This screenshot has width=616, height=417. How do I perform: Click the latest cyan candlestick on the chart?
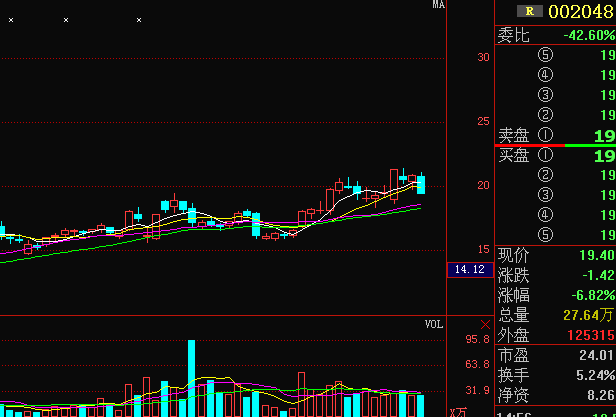coord(421,184)
